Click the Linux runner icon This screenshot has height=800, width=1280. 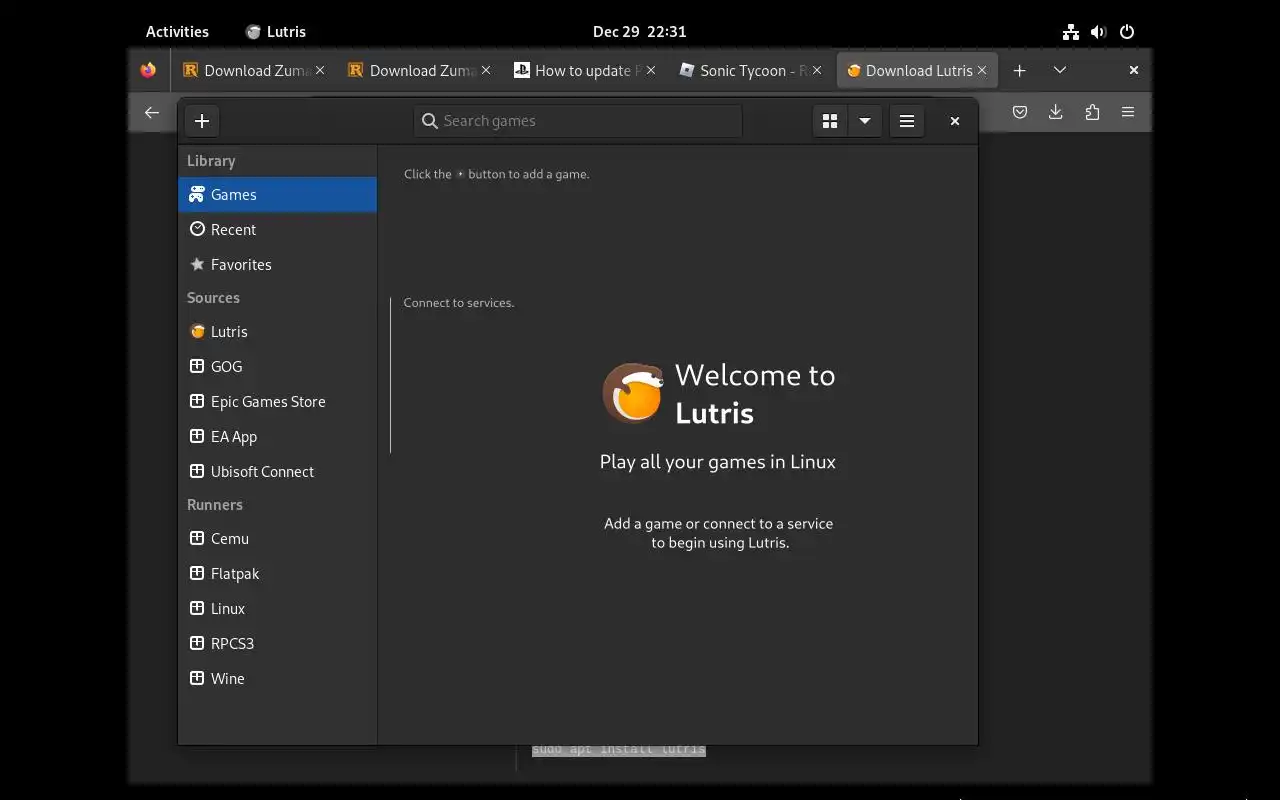197,608
